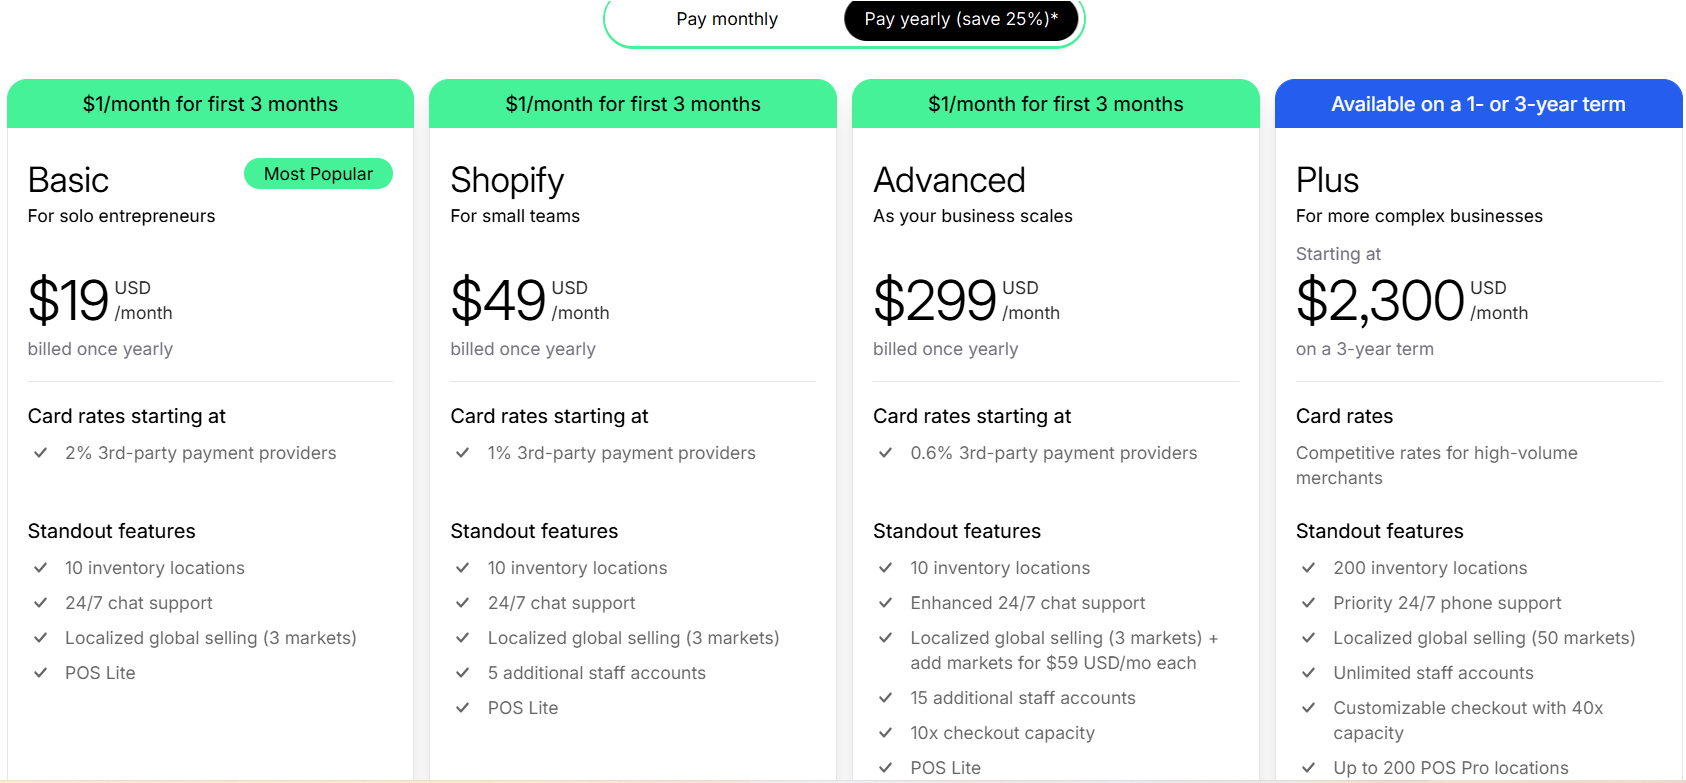The width and height of the screenshot is (1686, 783).
Task: Click checkmark beside 5 additional staff accounts
Action: pyautogui.click(x=463, y=673)
